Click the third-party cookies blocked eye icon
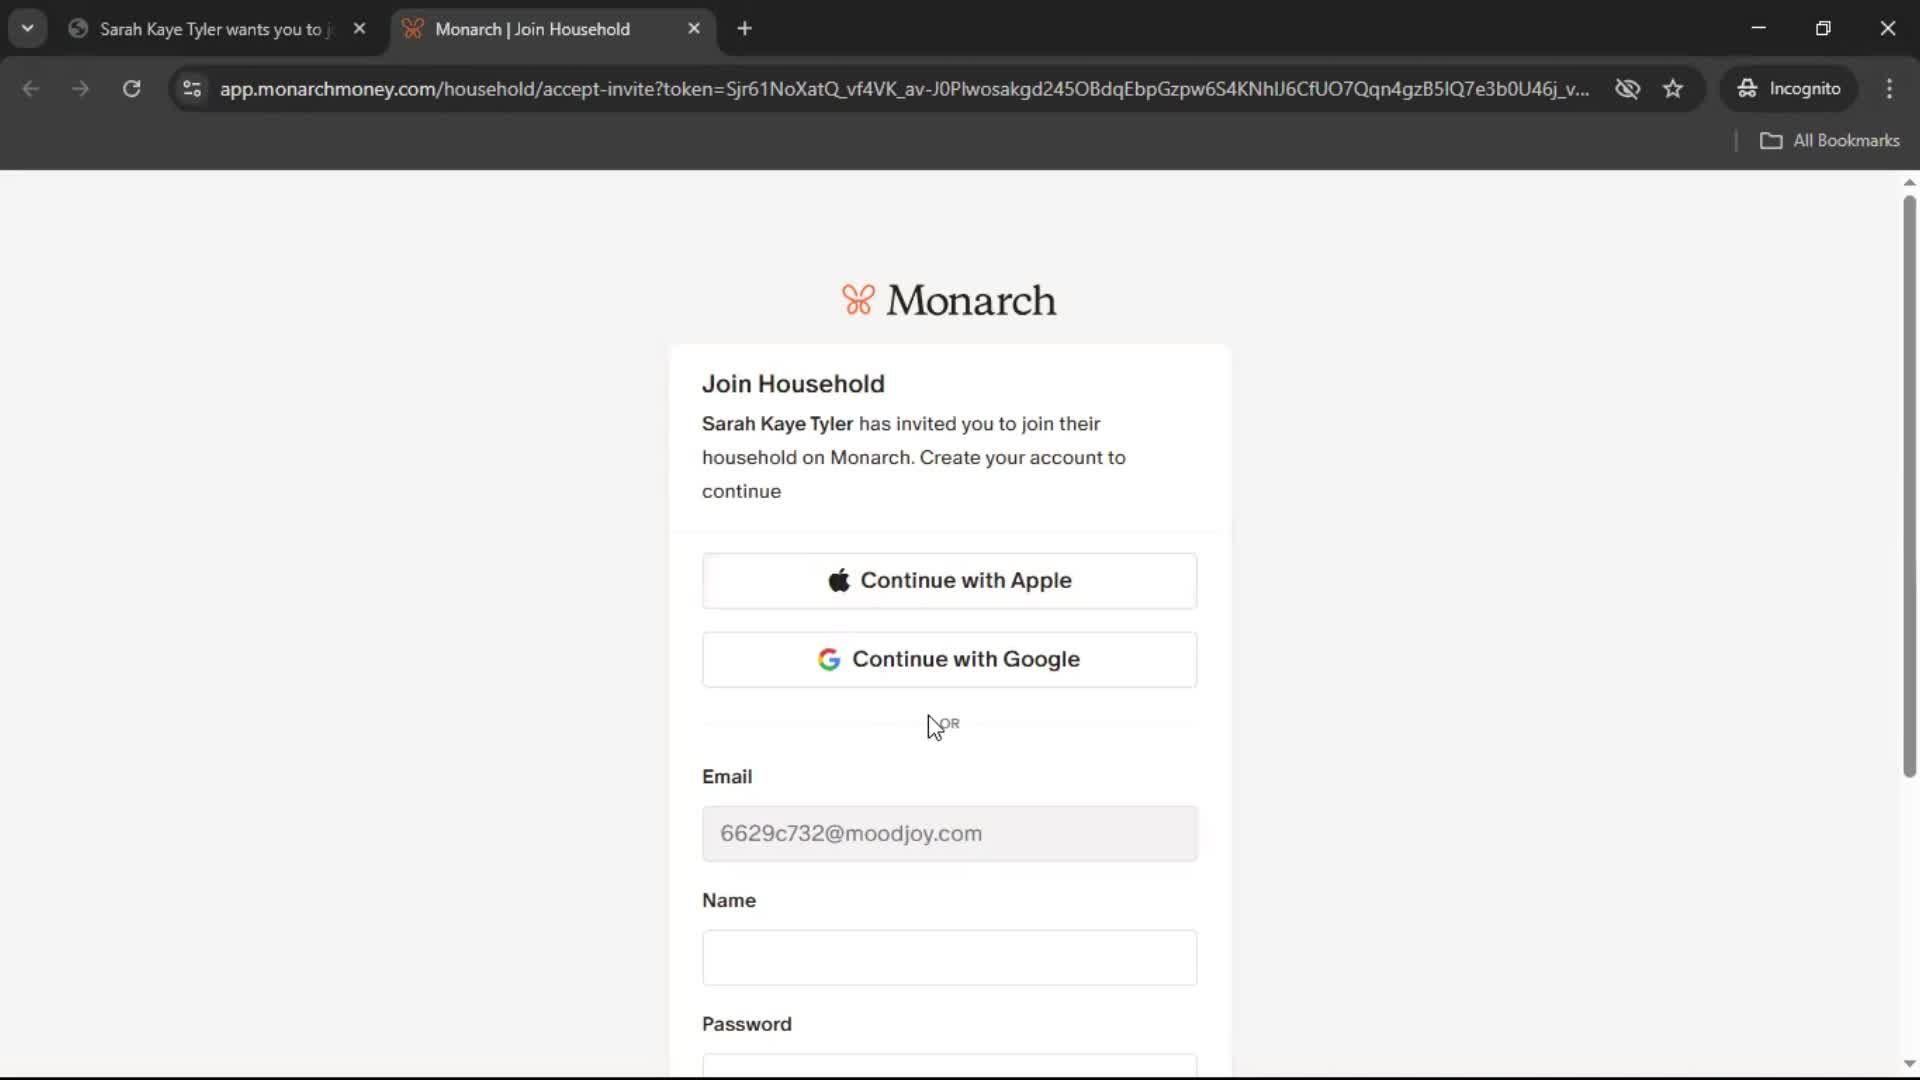The image size is (1920, 1080). coord(1627,89)
